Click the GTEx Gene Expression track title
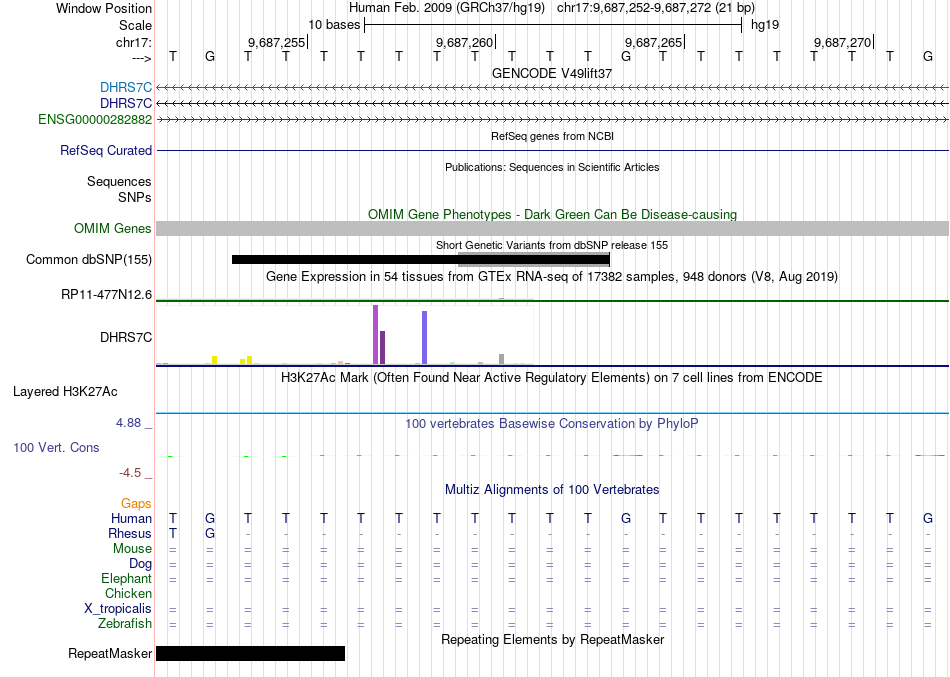Screen dimensions: 950x677 point(552,276)
